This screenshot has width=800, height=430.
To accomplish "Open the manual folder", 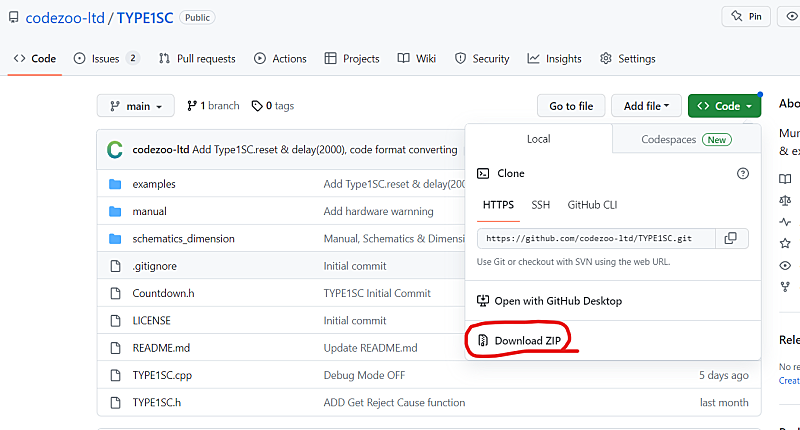I will [149, 211].
